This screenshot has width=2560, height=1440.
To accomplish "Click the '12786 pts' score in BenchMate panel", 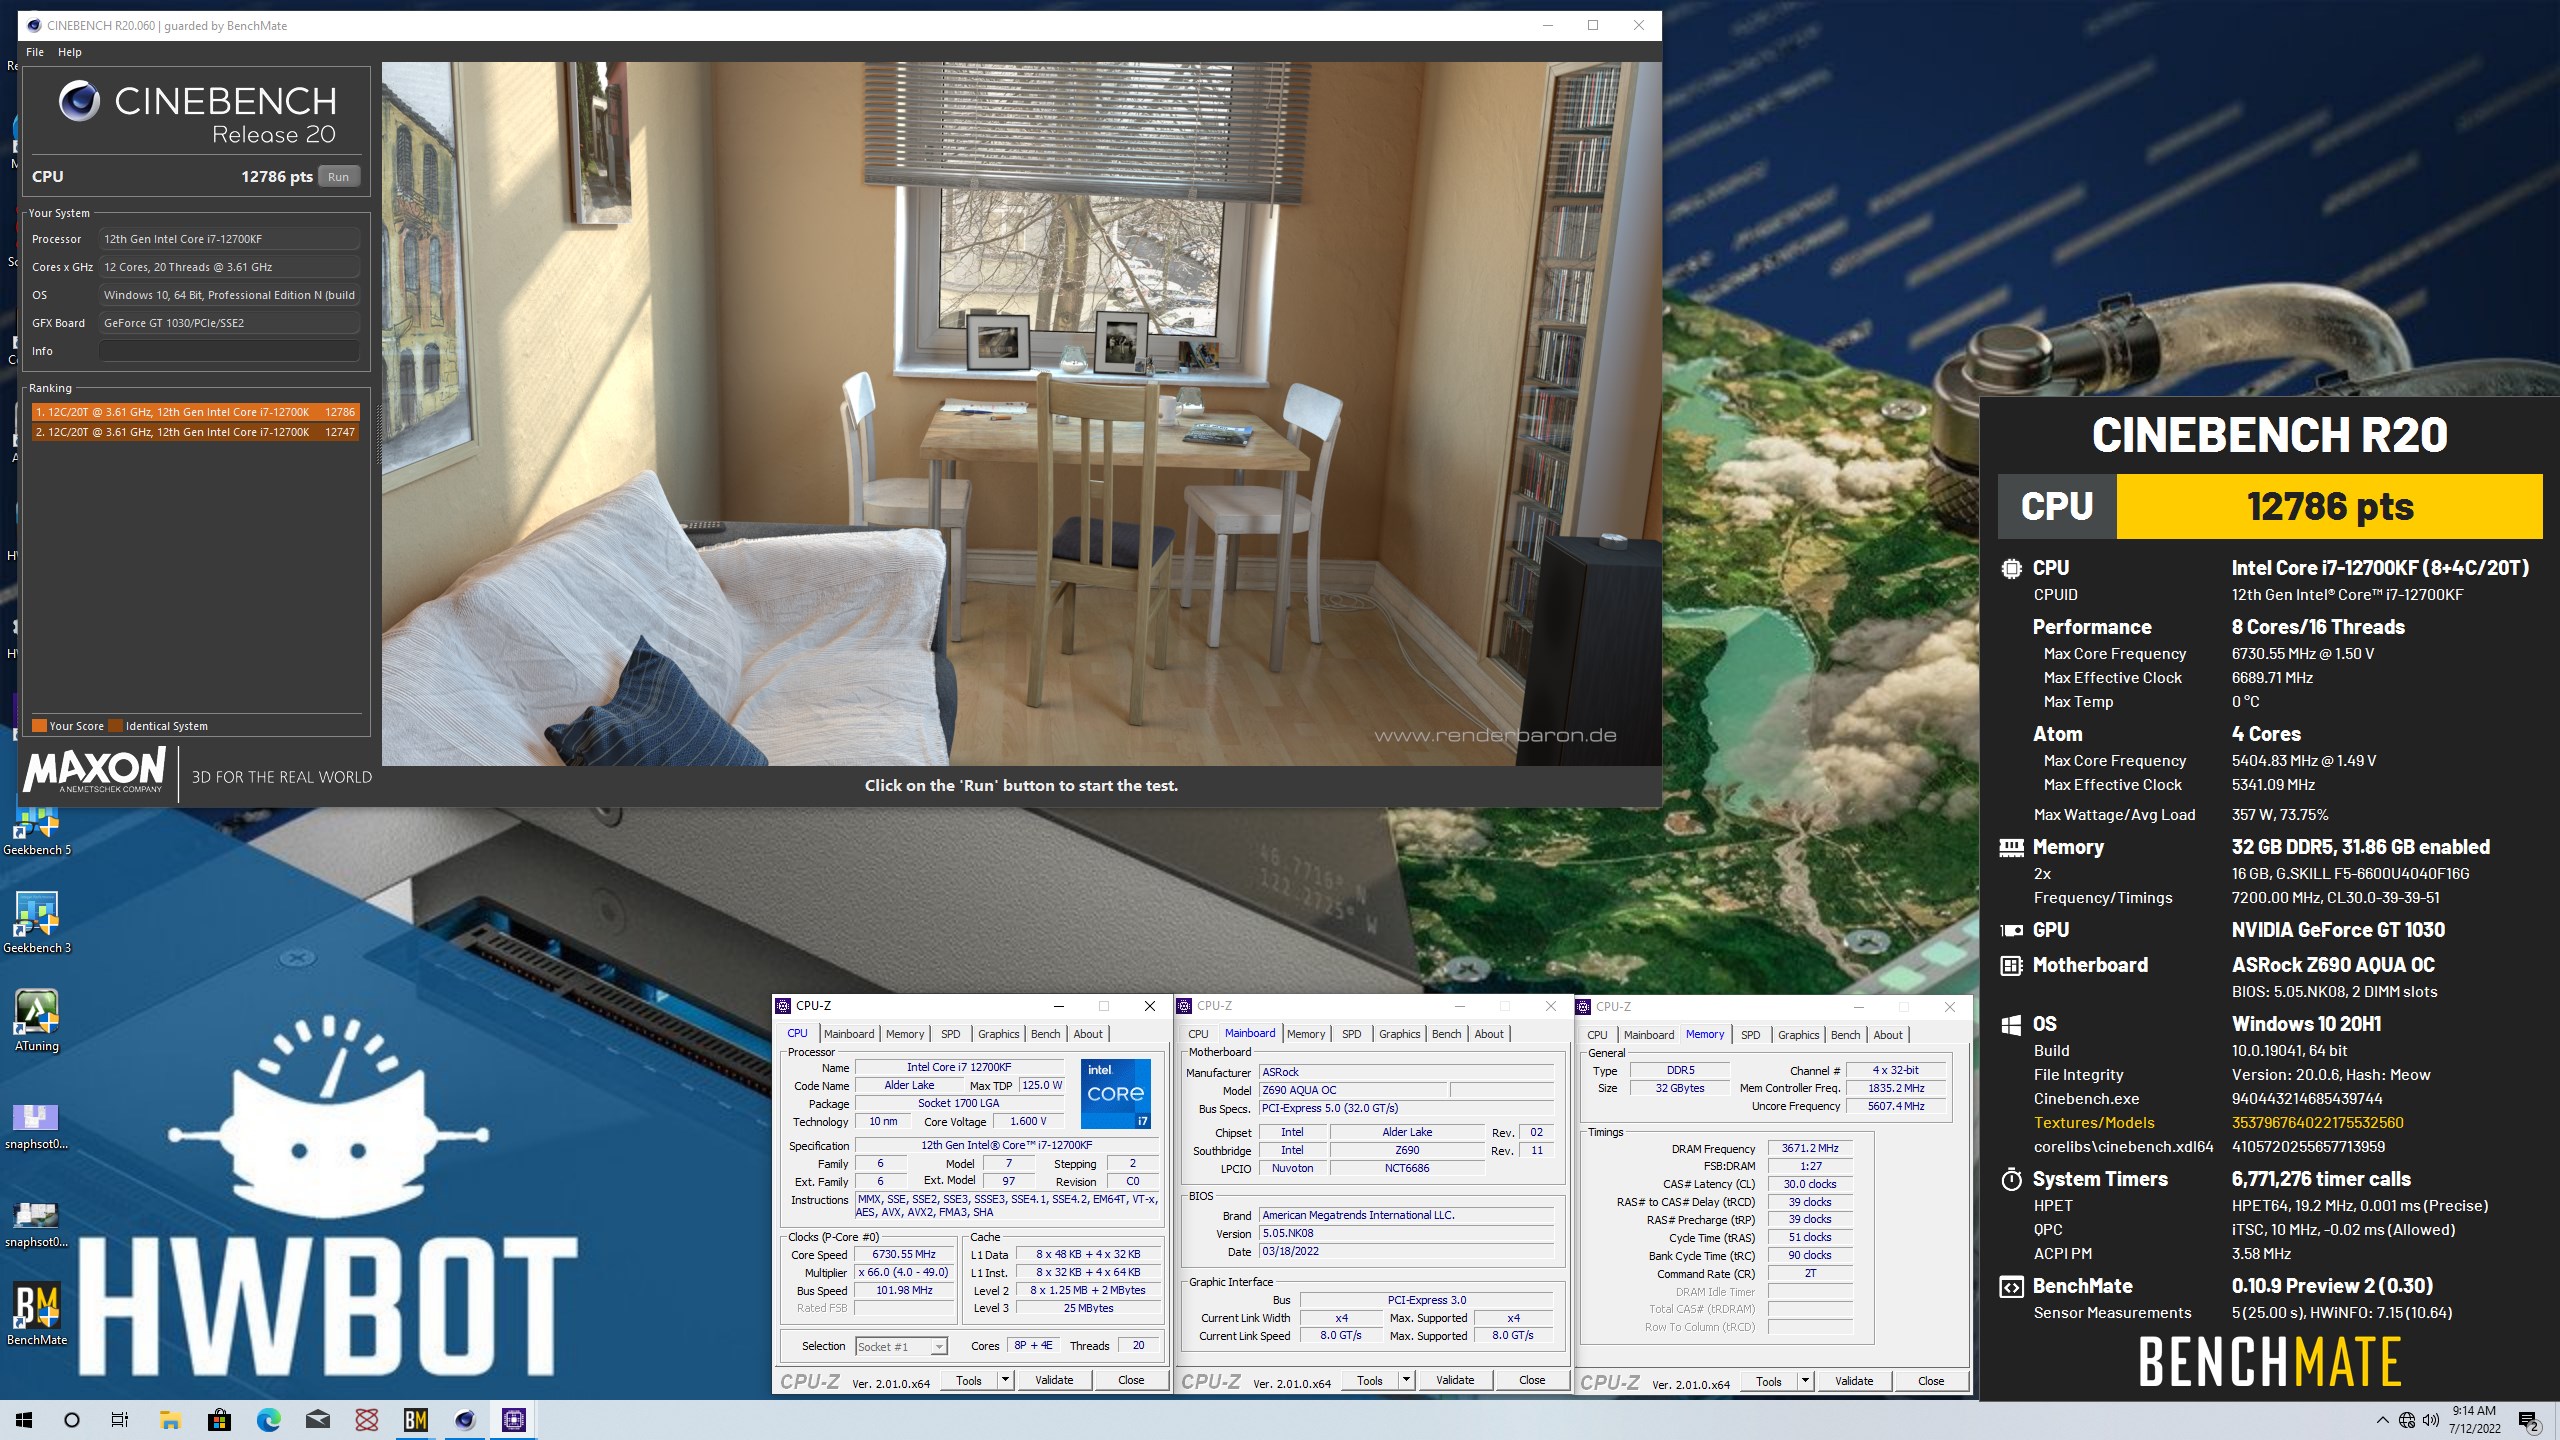I will click(x=2330, y=506).
